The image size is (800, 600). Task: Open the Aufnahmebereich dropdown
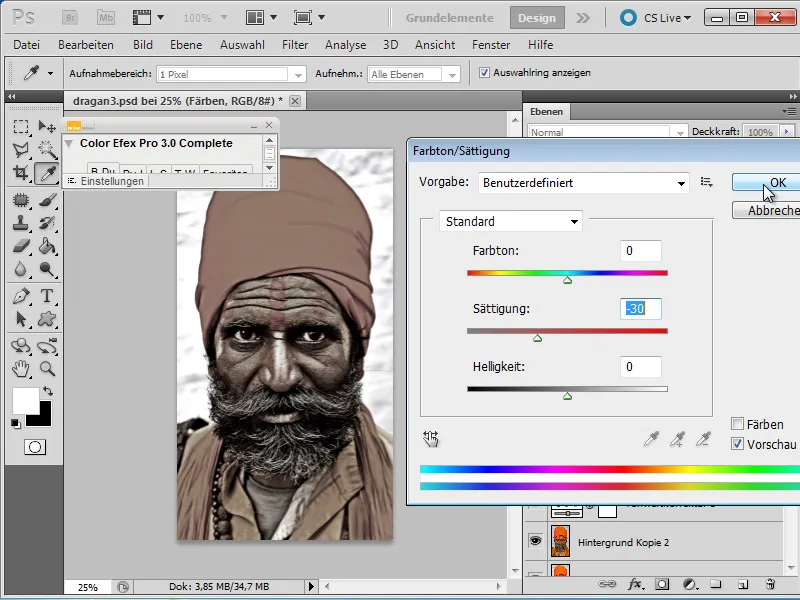[x=231, y=74]
